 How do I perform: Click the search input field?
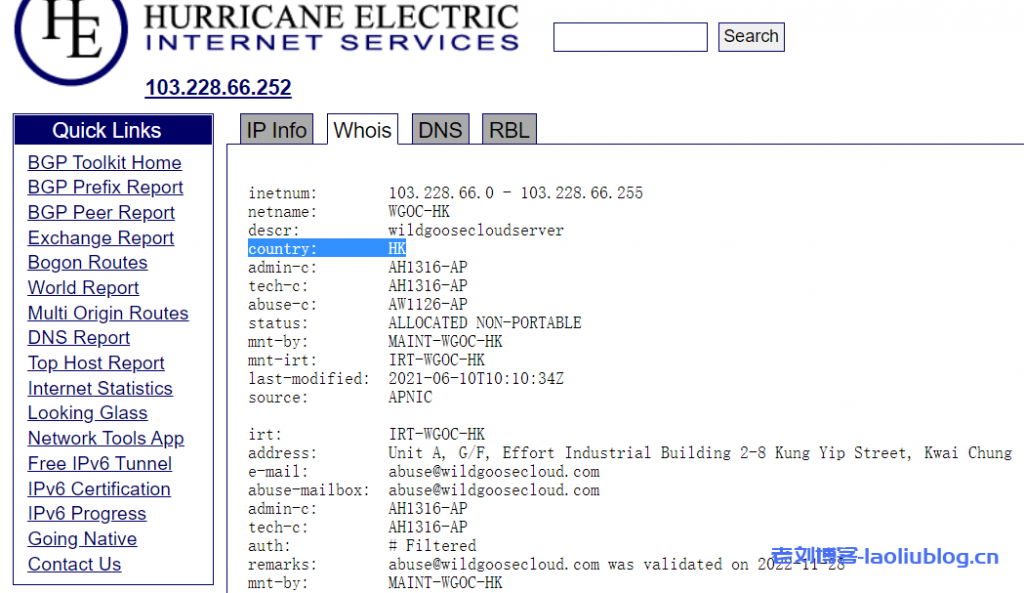click(x=630, y=37)
